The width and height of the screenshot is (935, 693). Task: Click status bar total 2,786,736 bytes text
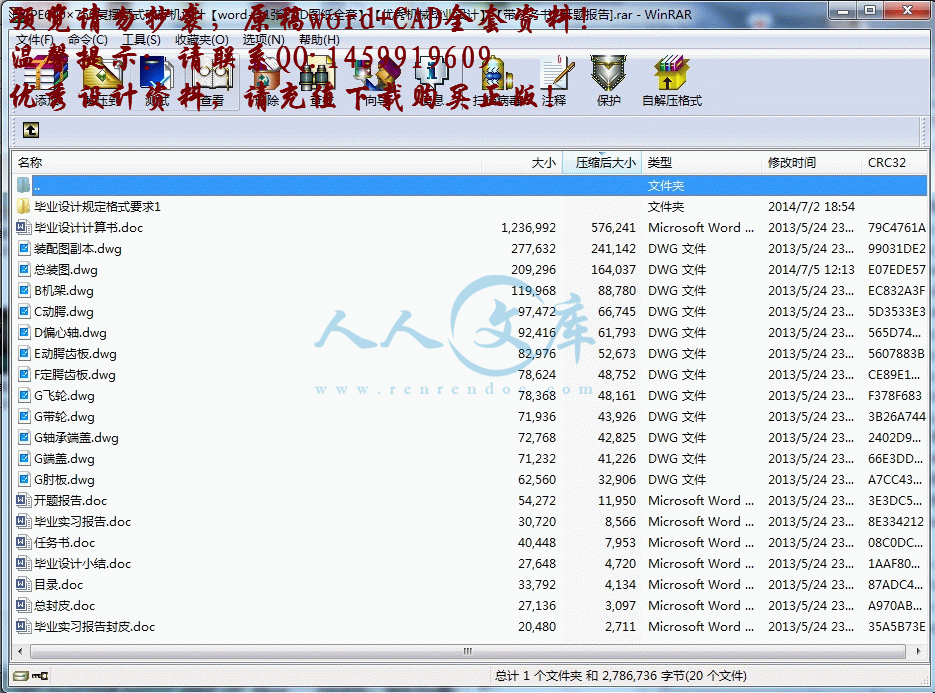(620, 676)
